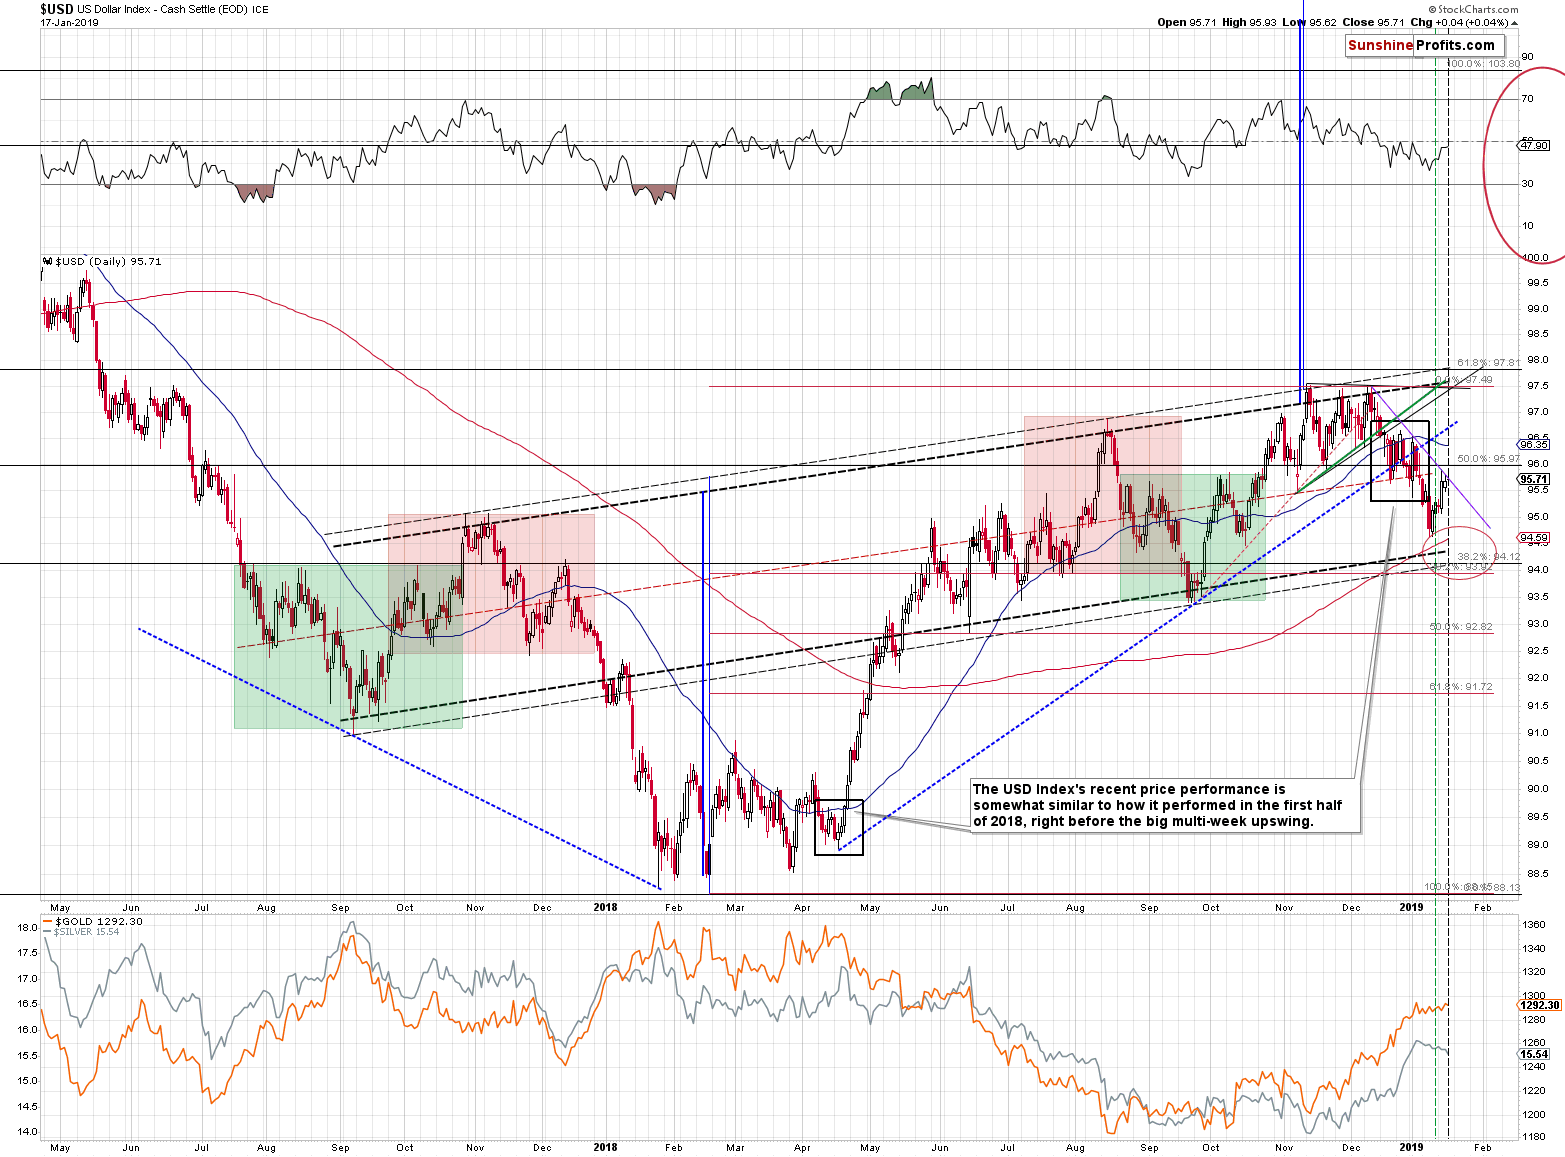Image resolution: width=1565 pixels, height=1157 pixels.
Task: Click the blue price tag '96.35'
Action: pos(1534,444)
